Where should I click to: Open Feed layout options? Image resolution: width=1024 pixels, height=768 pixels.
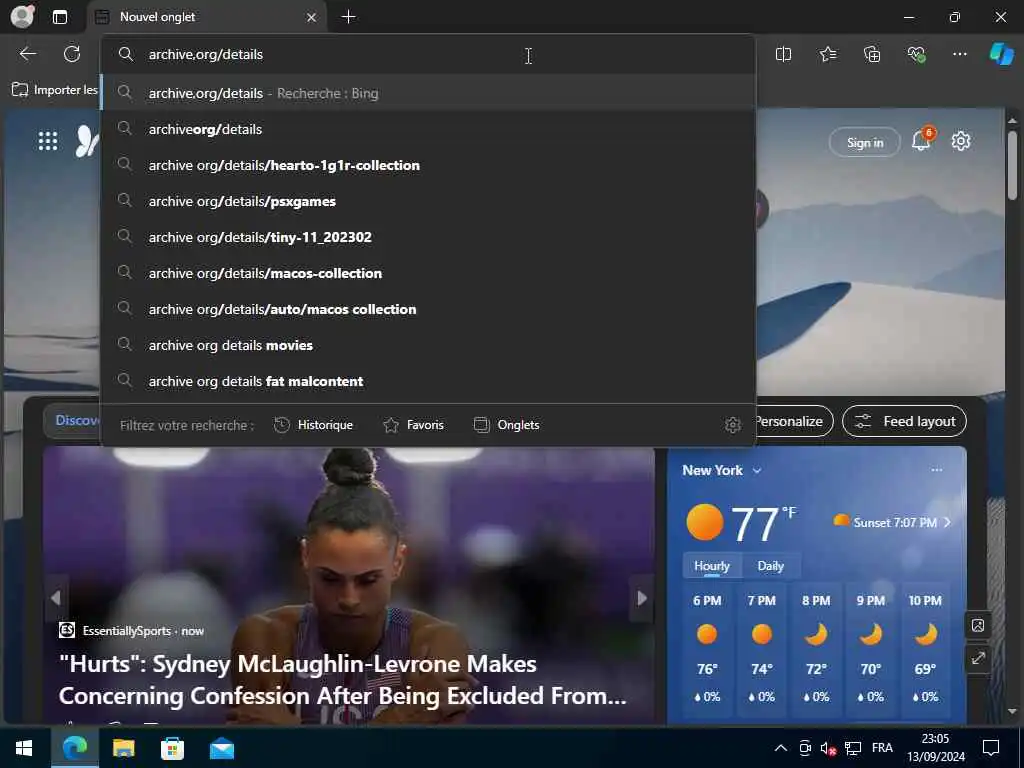(904, 421)
